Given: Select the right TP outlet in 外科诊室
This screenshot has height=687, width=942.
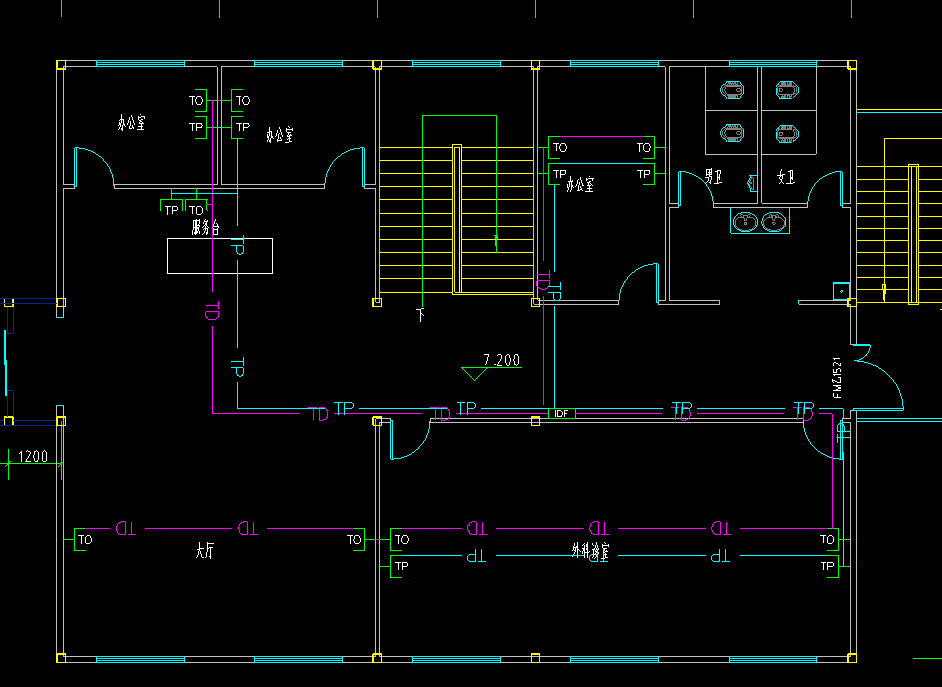Looking at the screenshot, I should (831, 566).
